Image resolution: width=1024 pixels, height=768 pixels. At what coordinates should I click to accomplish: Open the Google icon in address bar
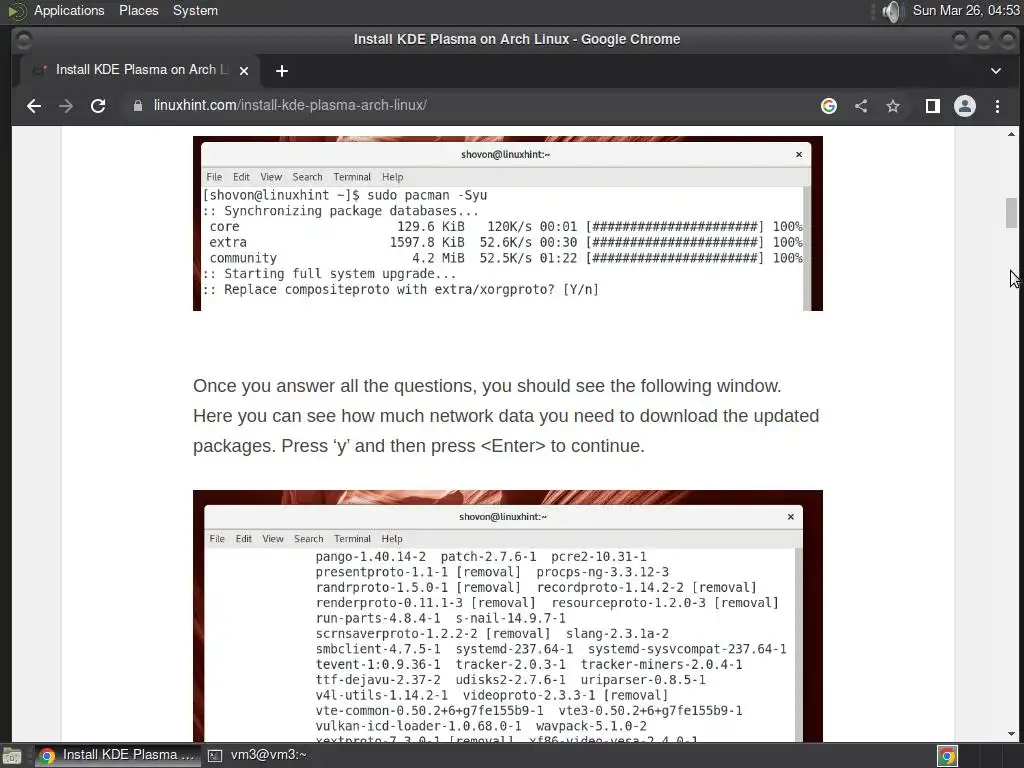[829, 106]
